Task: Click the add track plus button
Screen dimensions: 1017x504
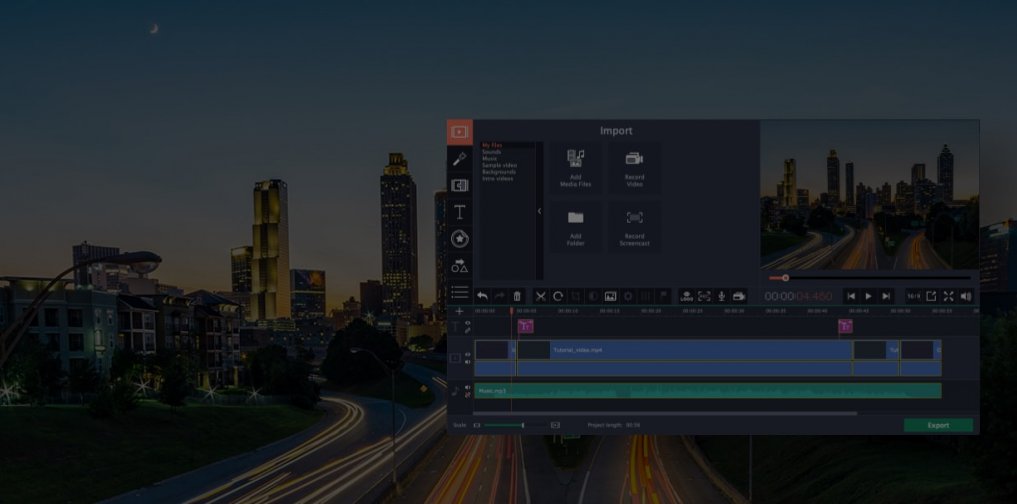Action: (x=459, y=311)
